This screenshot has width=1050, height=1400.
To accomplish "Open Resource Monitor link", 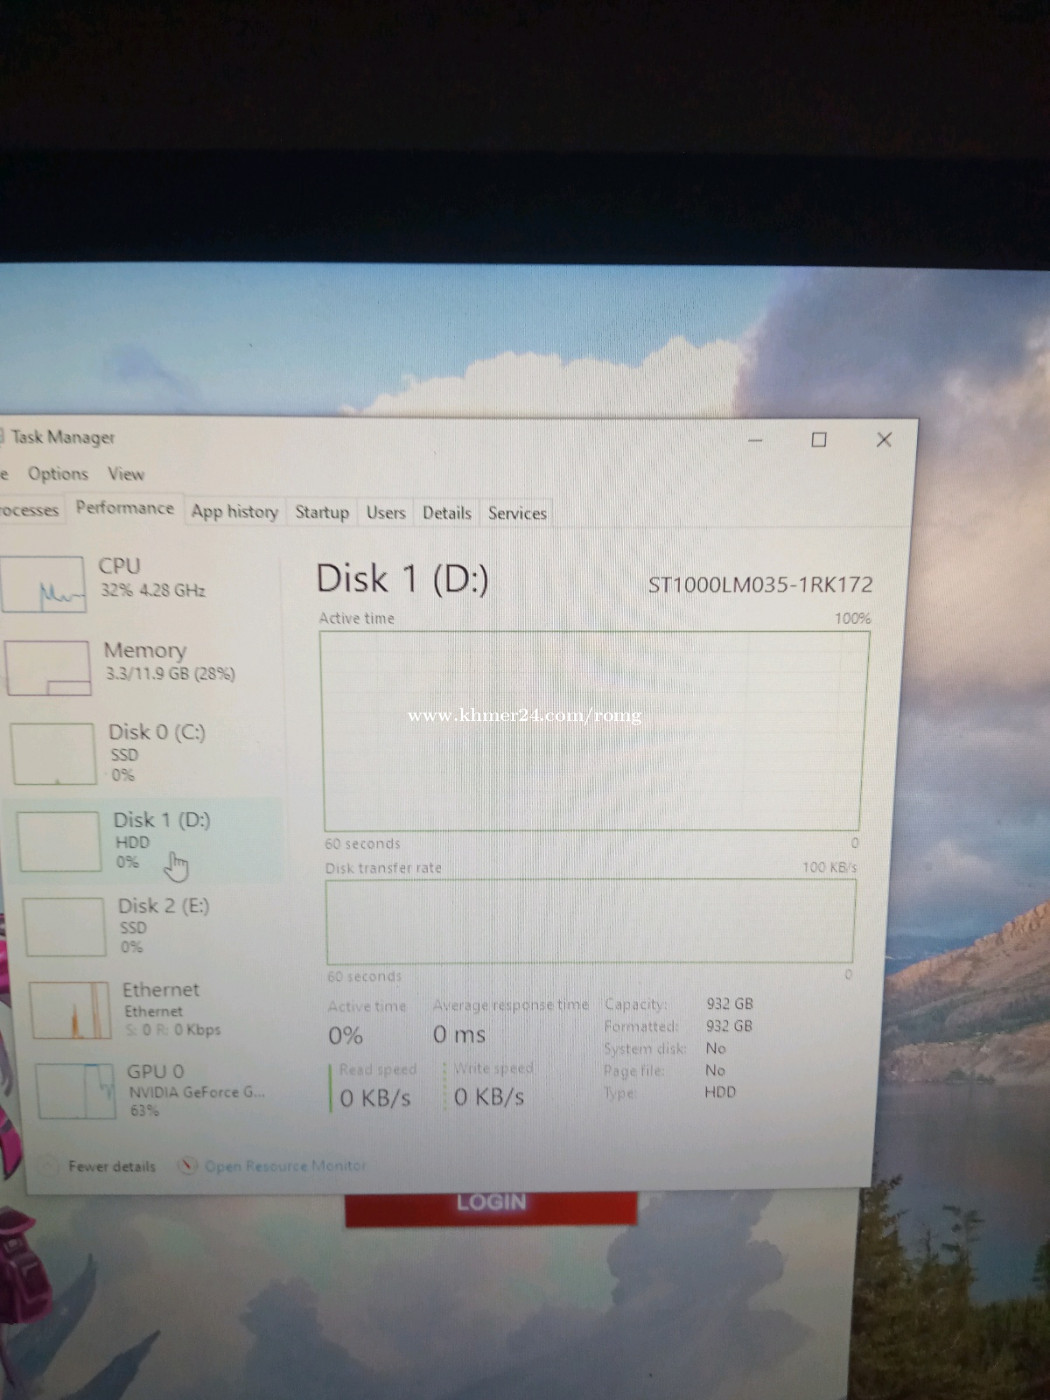I will point(285,1166).
